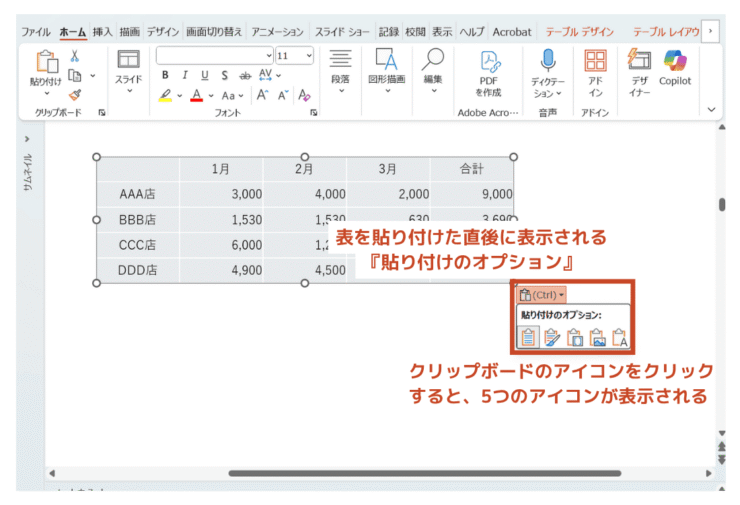The height and width of the screenshot is (505, 740).
Task: Choose Keep Source Formatting paste option
Action: point(552,337)
